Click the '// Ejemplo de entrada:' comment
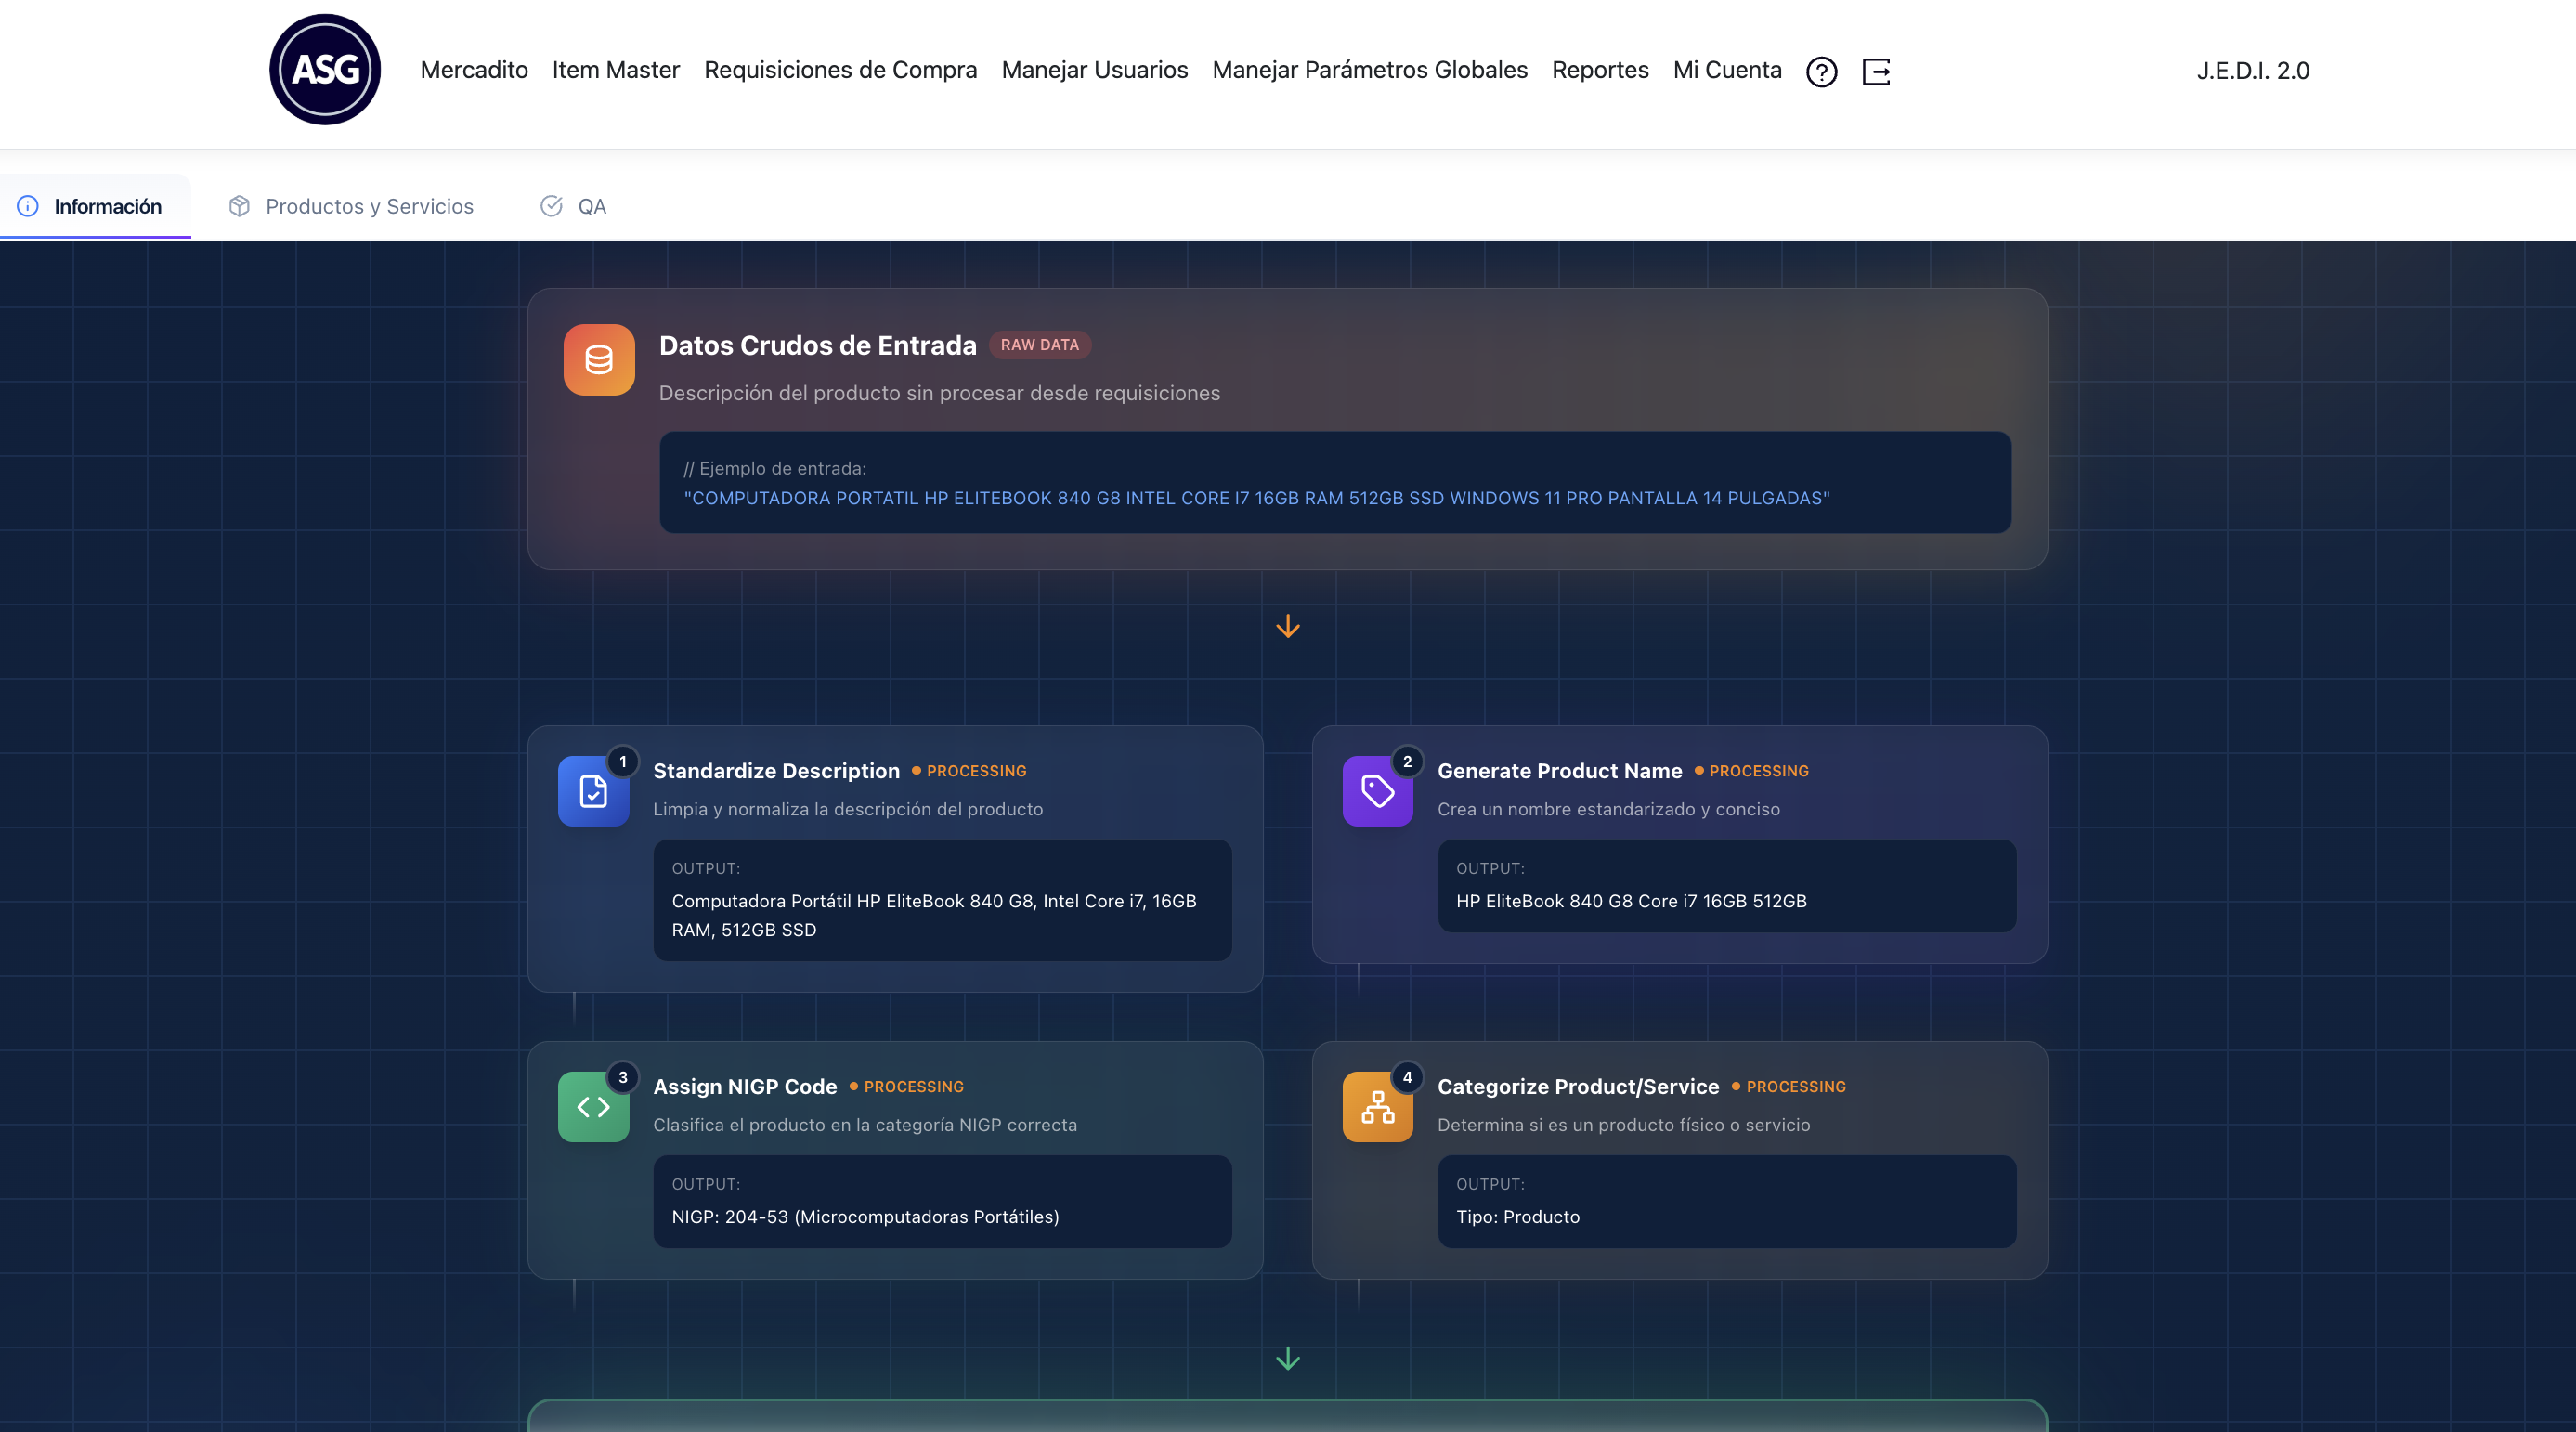The width and height of the screenshot is (2576, 1432). (775, 468)
